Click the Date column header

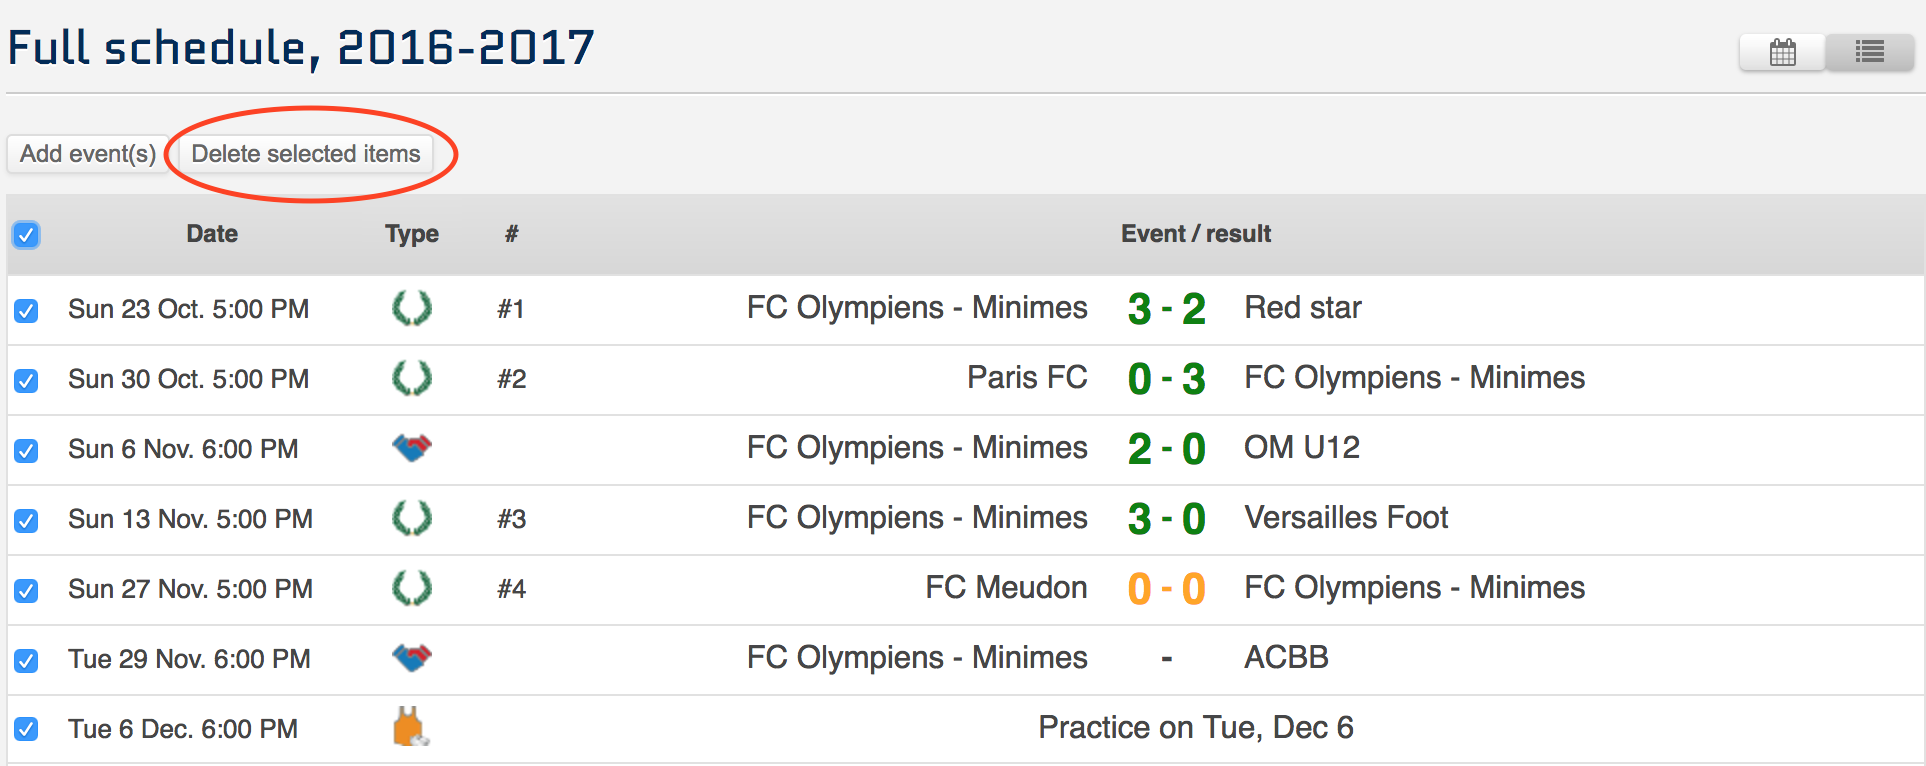click(212, 234)
